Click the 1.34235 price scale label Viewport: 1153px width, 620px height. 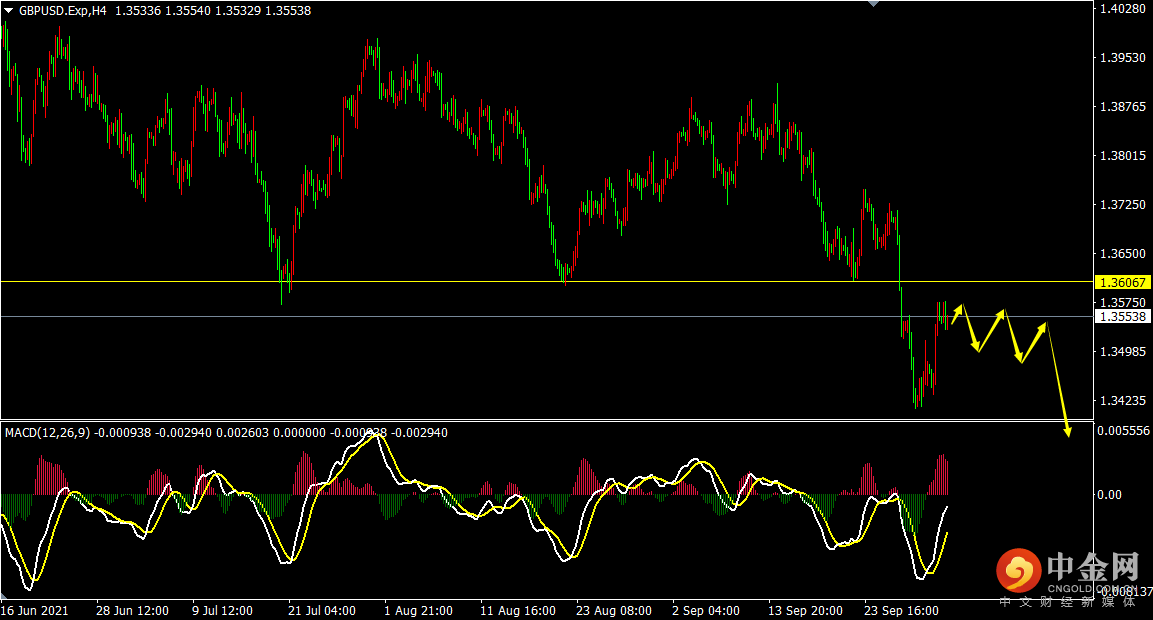(x=1122, y=401)
